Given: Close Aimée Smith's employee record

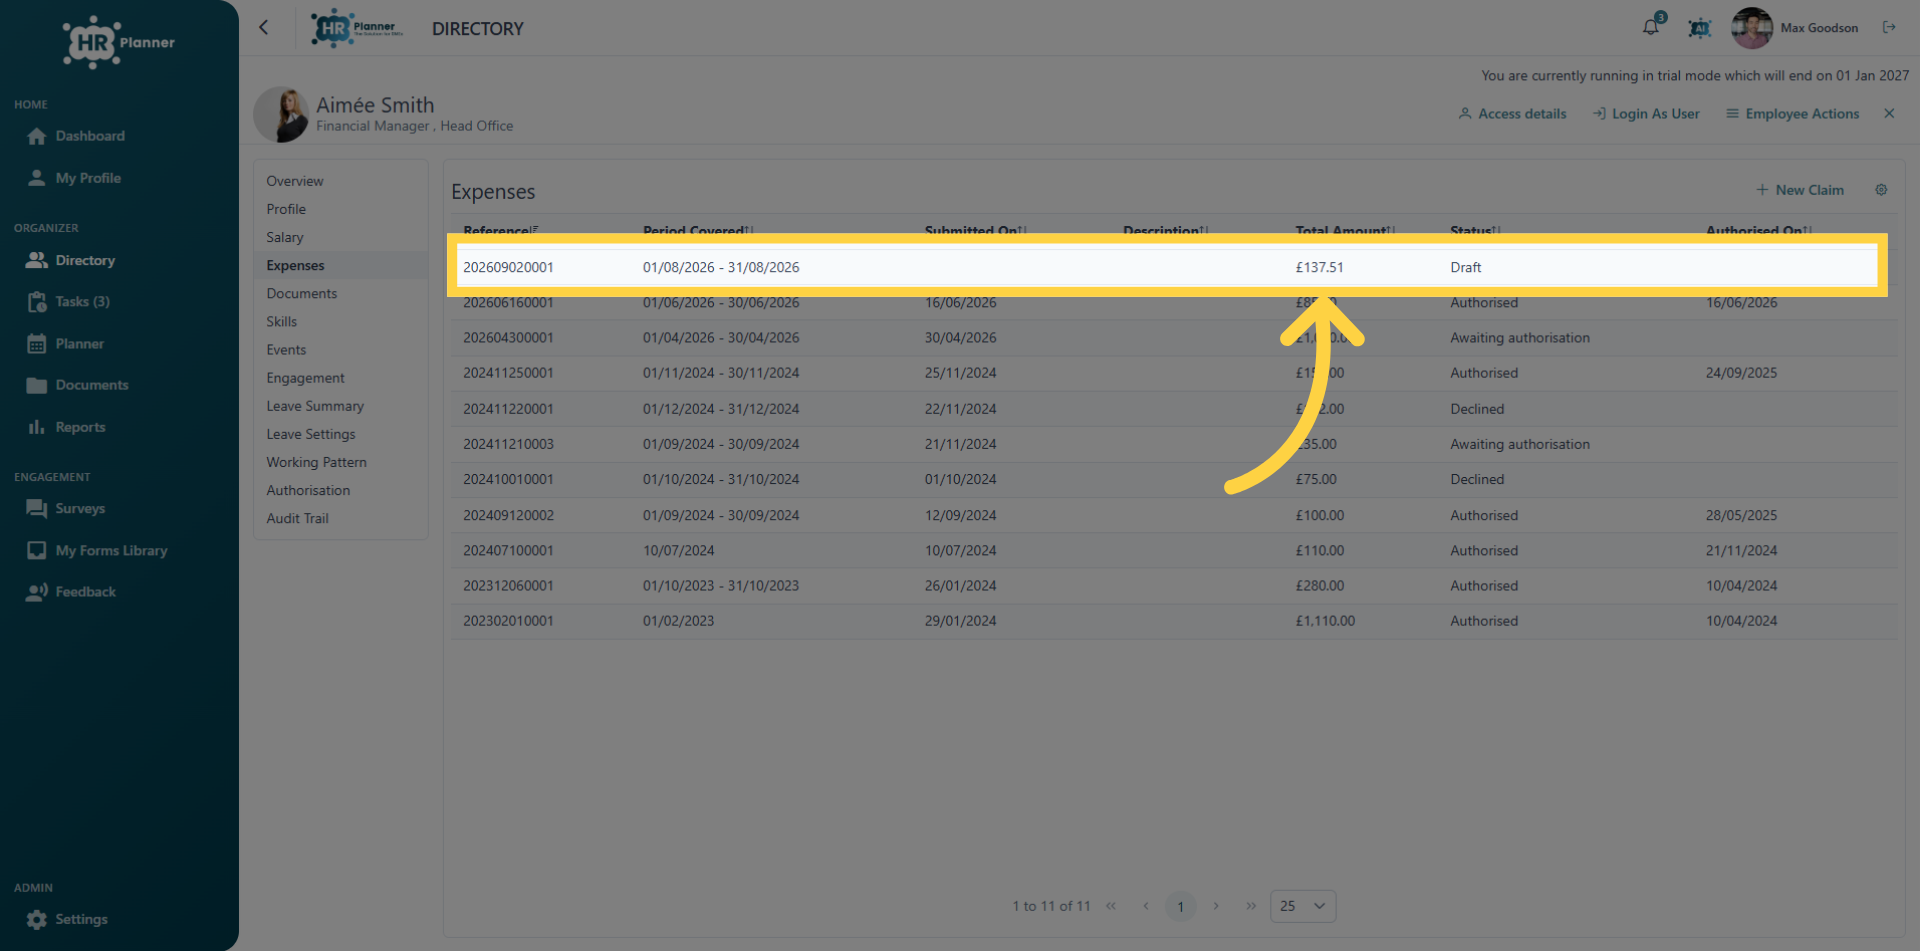Looking at the screenshot, I should click(x=1889, y=114).
